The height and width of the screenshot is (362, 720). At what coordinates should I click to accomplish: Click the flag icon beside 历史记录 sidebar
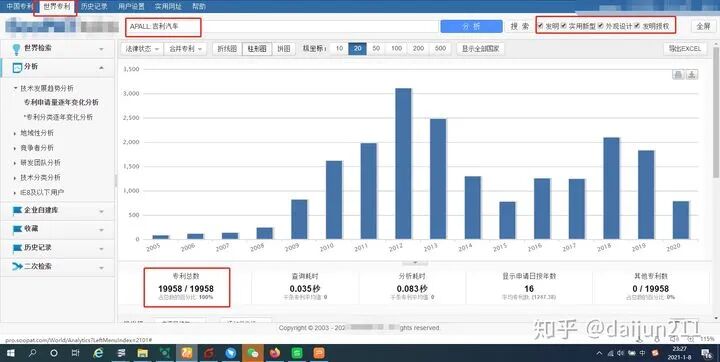(17, 248)
